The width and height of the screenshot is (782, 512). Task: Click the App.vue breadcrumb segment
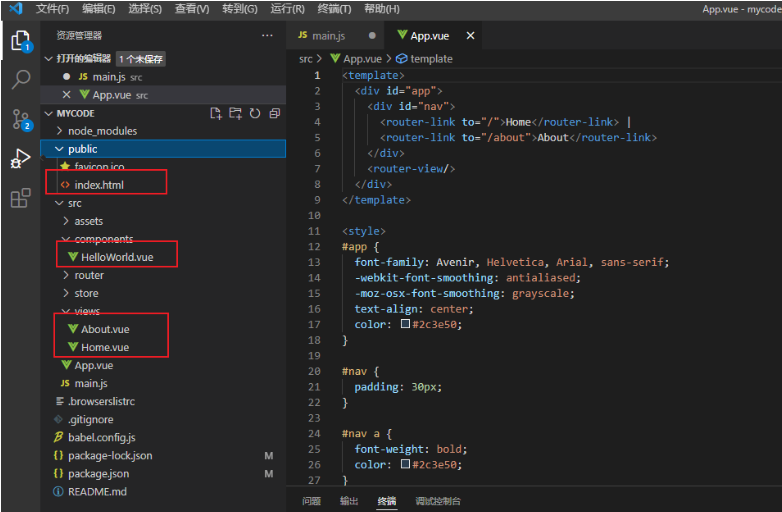pyautogui.click(x=356, y=59)
